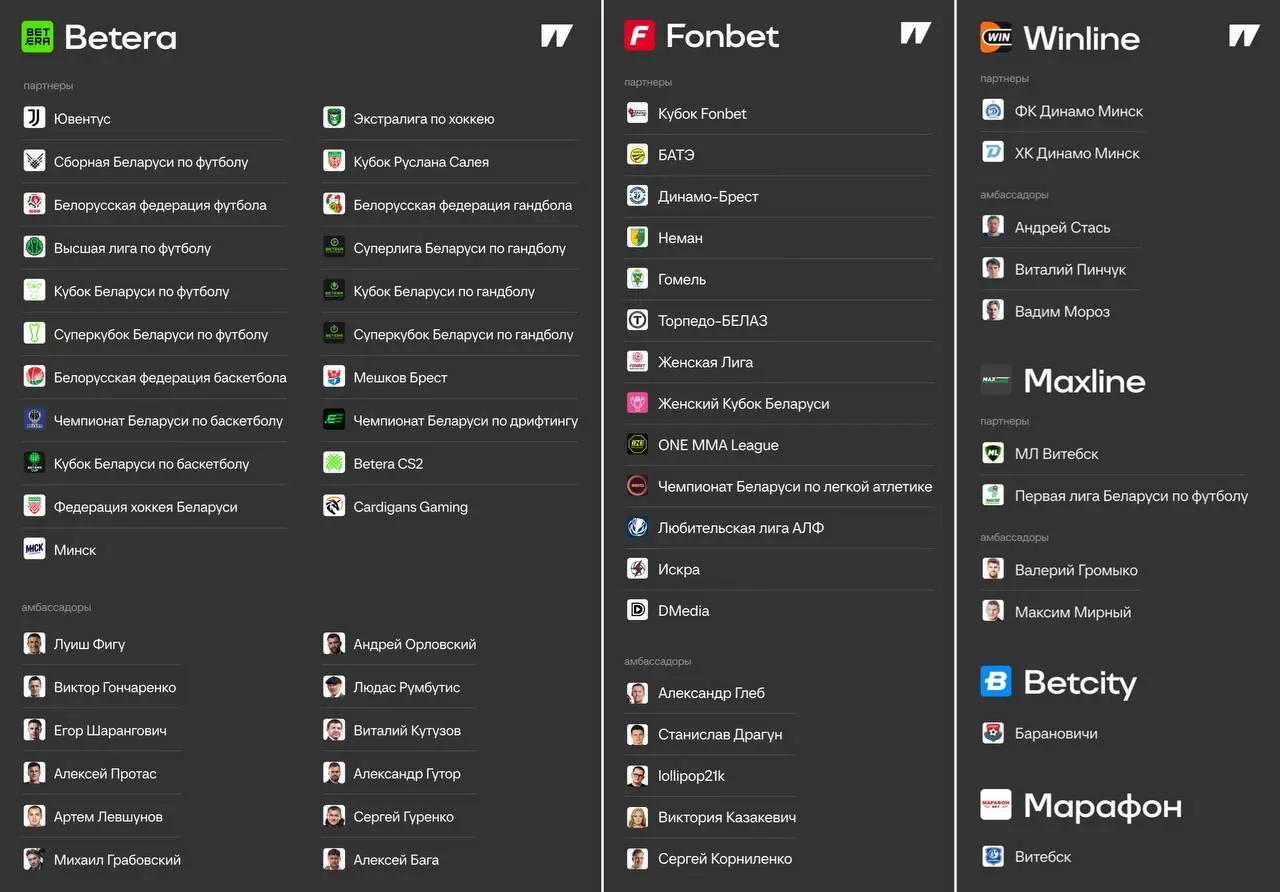The image size is (1280, 892).
Task: Click the ФК Динамо Минск crest icon
Action: pyautogui.click(x=993, y=111)
